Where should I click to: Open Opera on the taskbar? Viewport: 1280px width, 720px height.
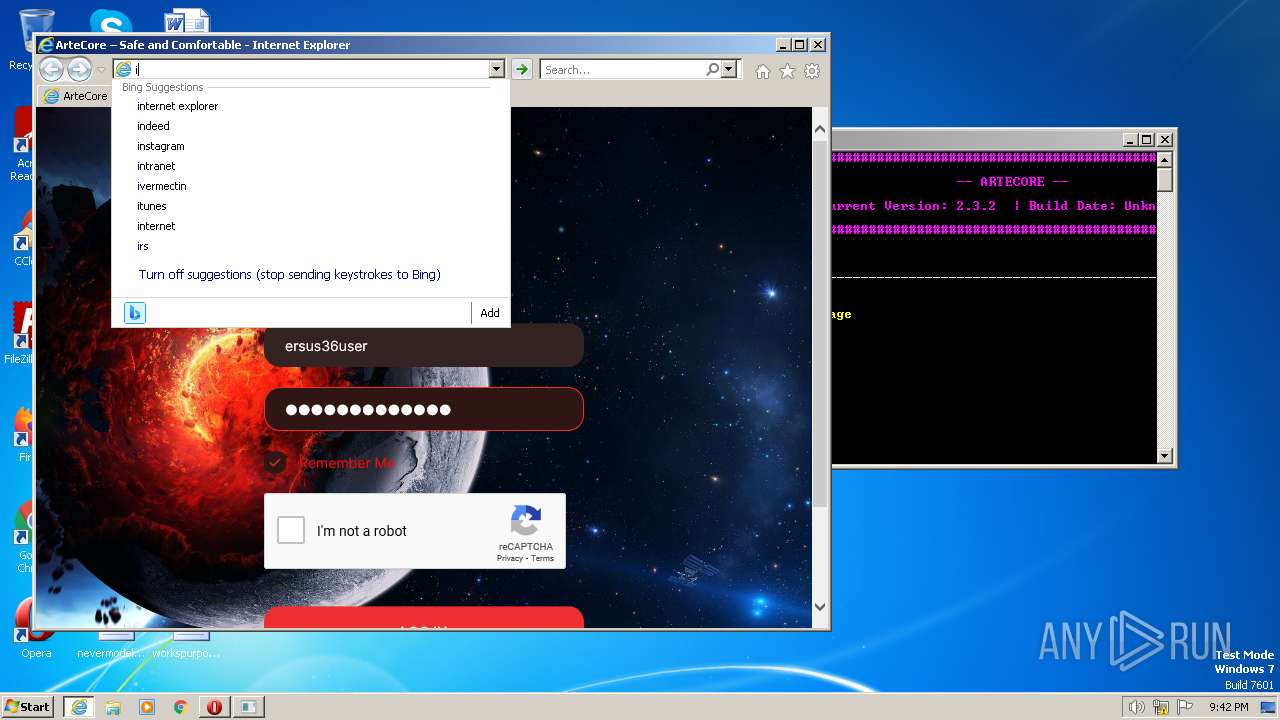[x=214, y=707]
